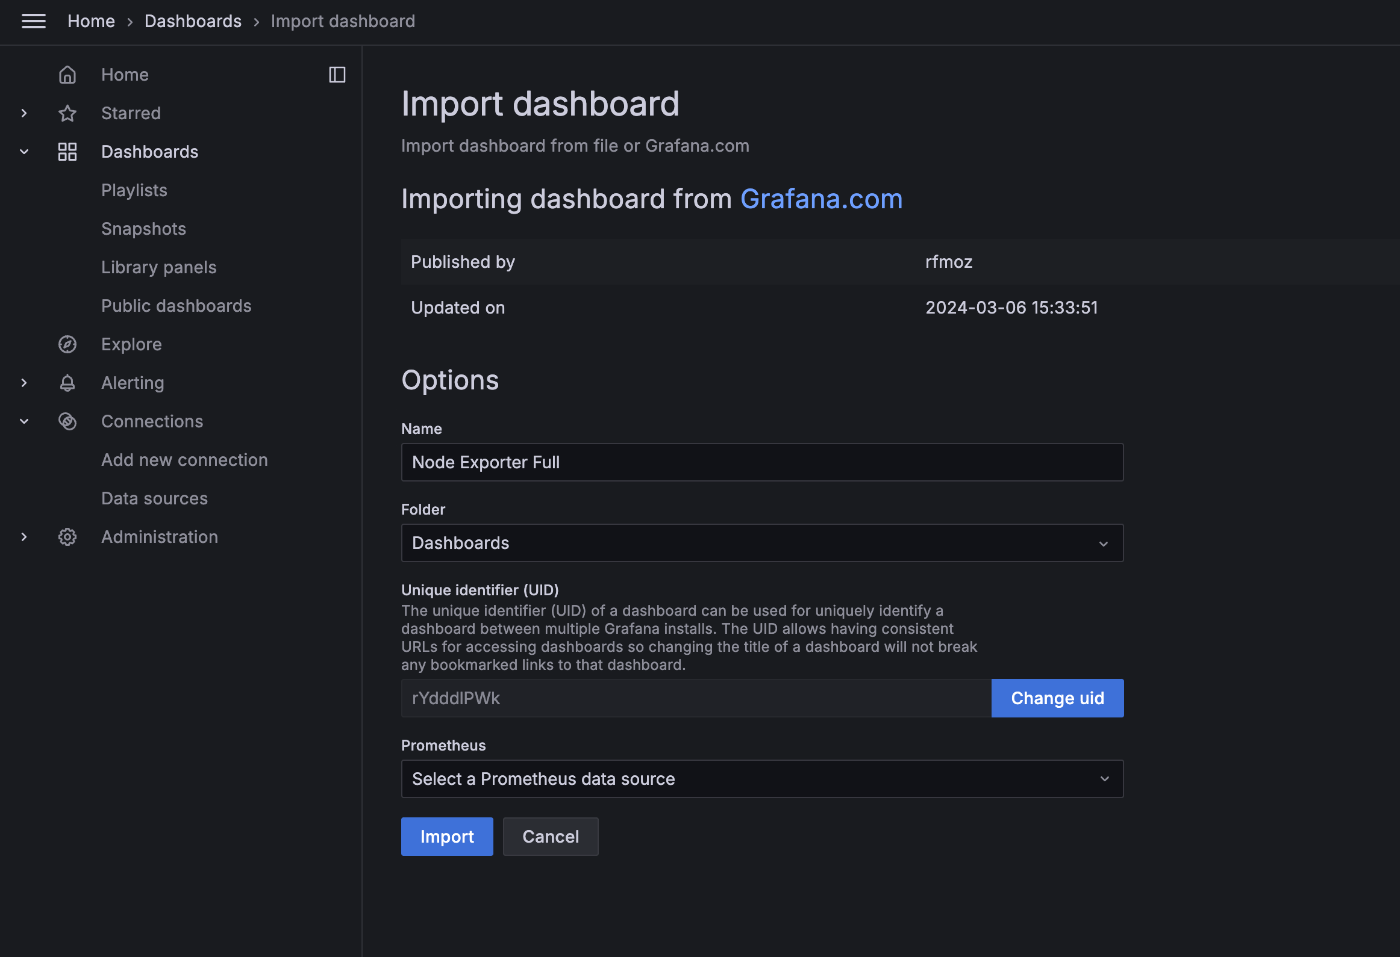The height and width of the screenshot is (957, 1400).
Task: Click the Explore compass icon
Action: click(x=67, y=344)
